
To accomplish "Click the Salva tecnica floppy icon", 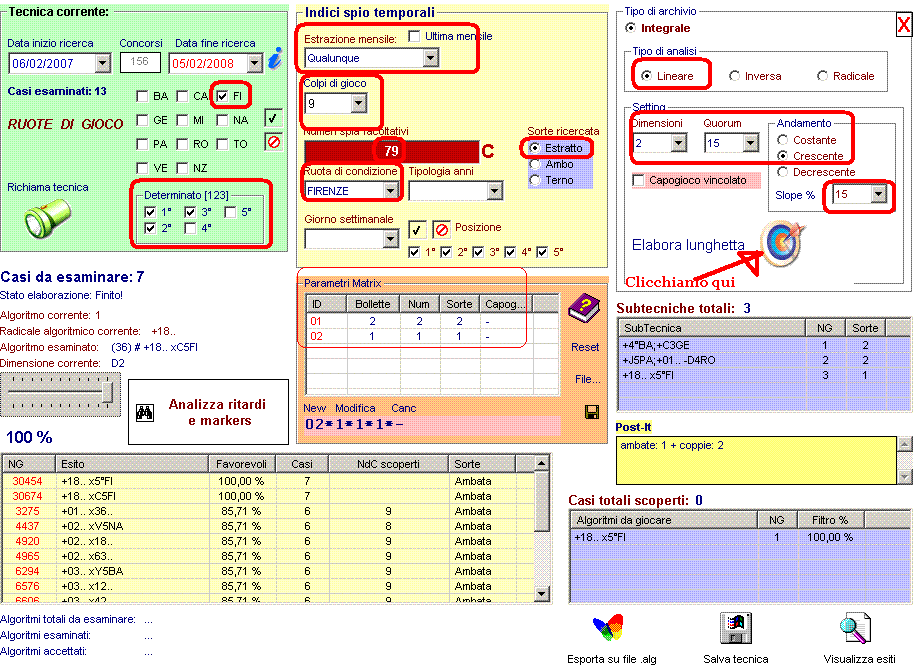I will 736,628.
